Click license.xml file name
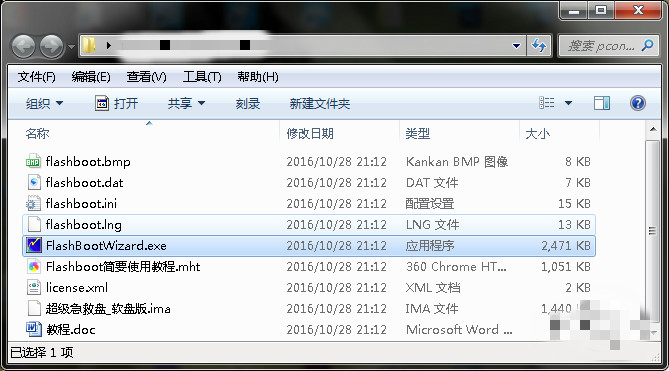This screenshot has width=669, height=371. pyautogui.click(x=77, y=287)
